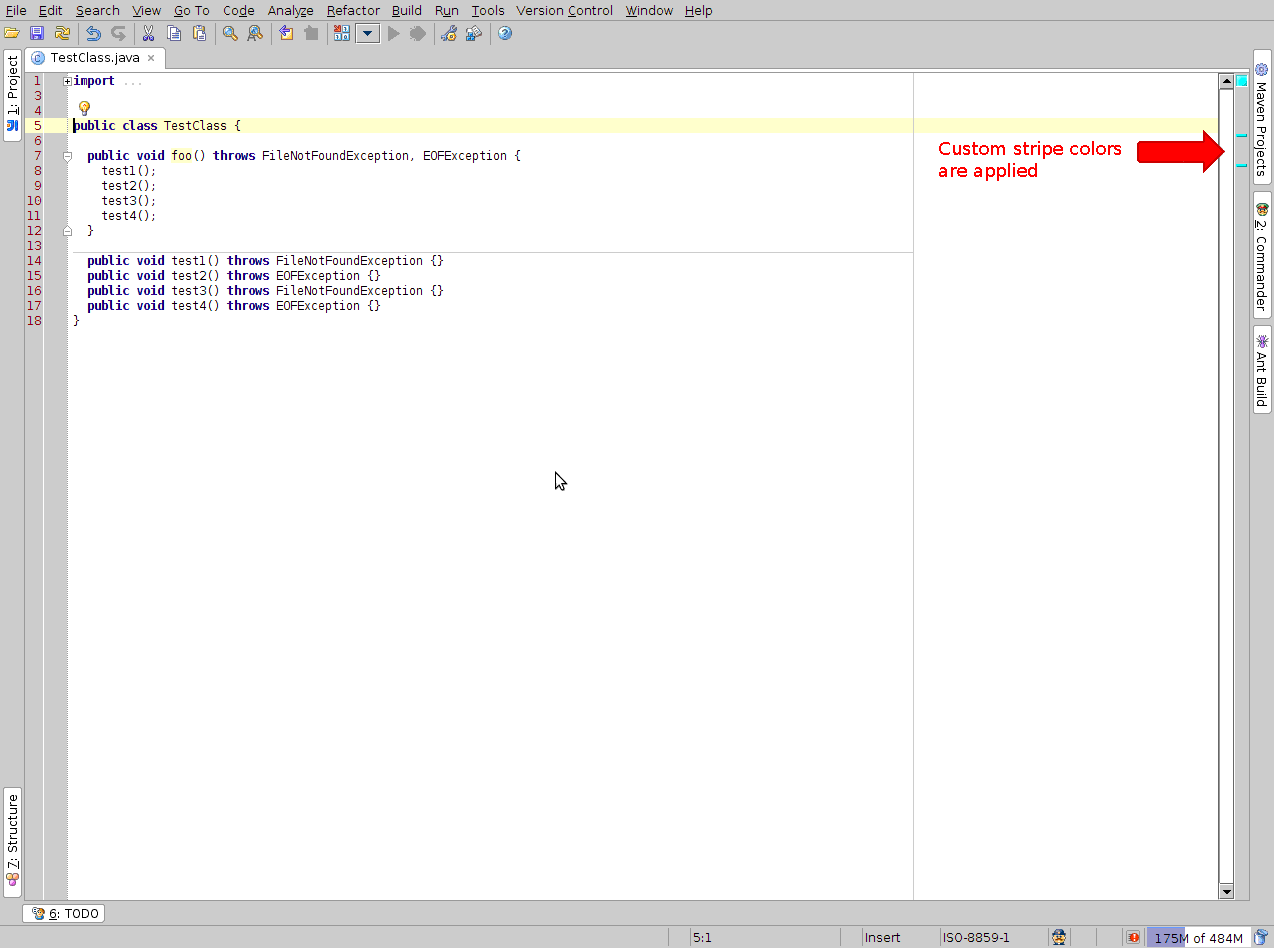Open the TODO tool window
Screen dimensions: 1274x948
64,913
